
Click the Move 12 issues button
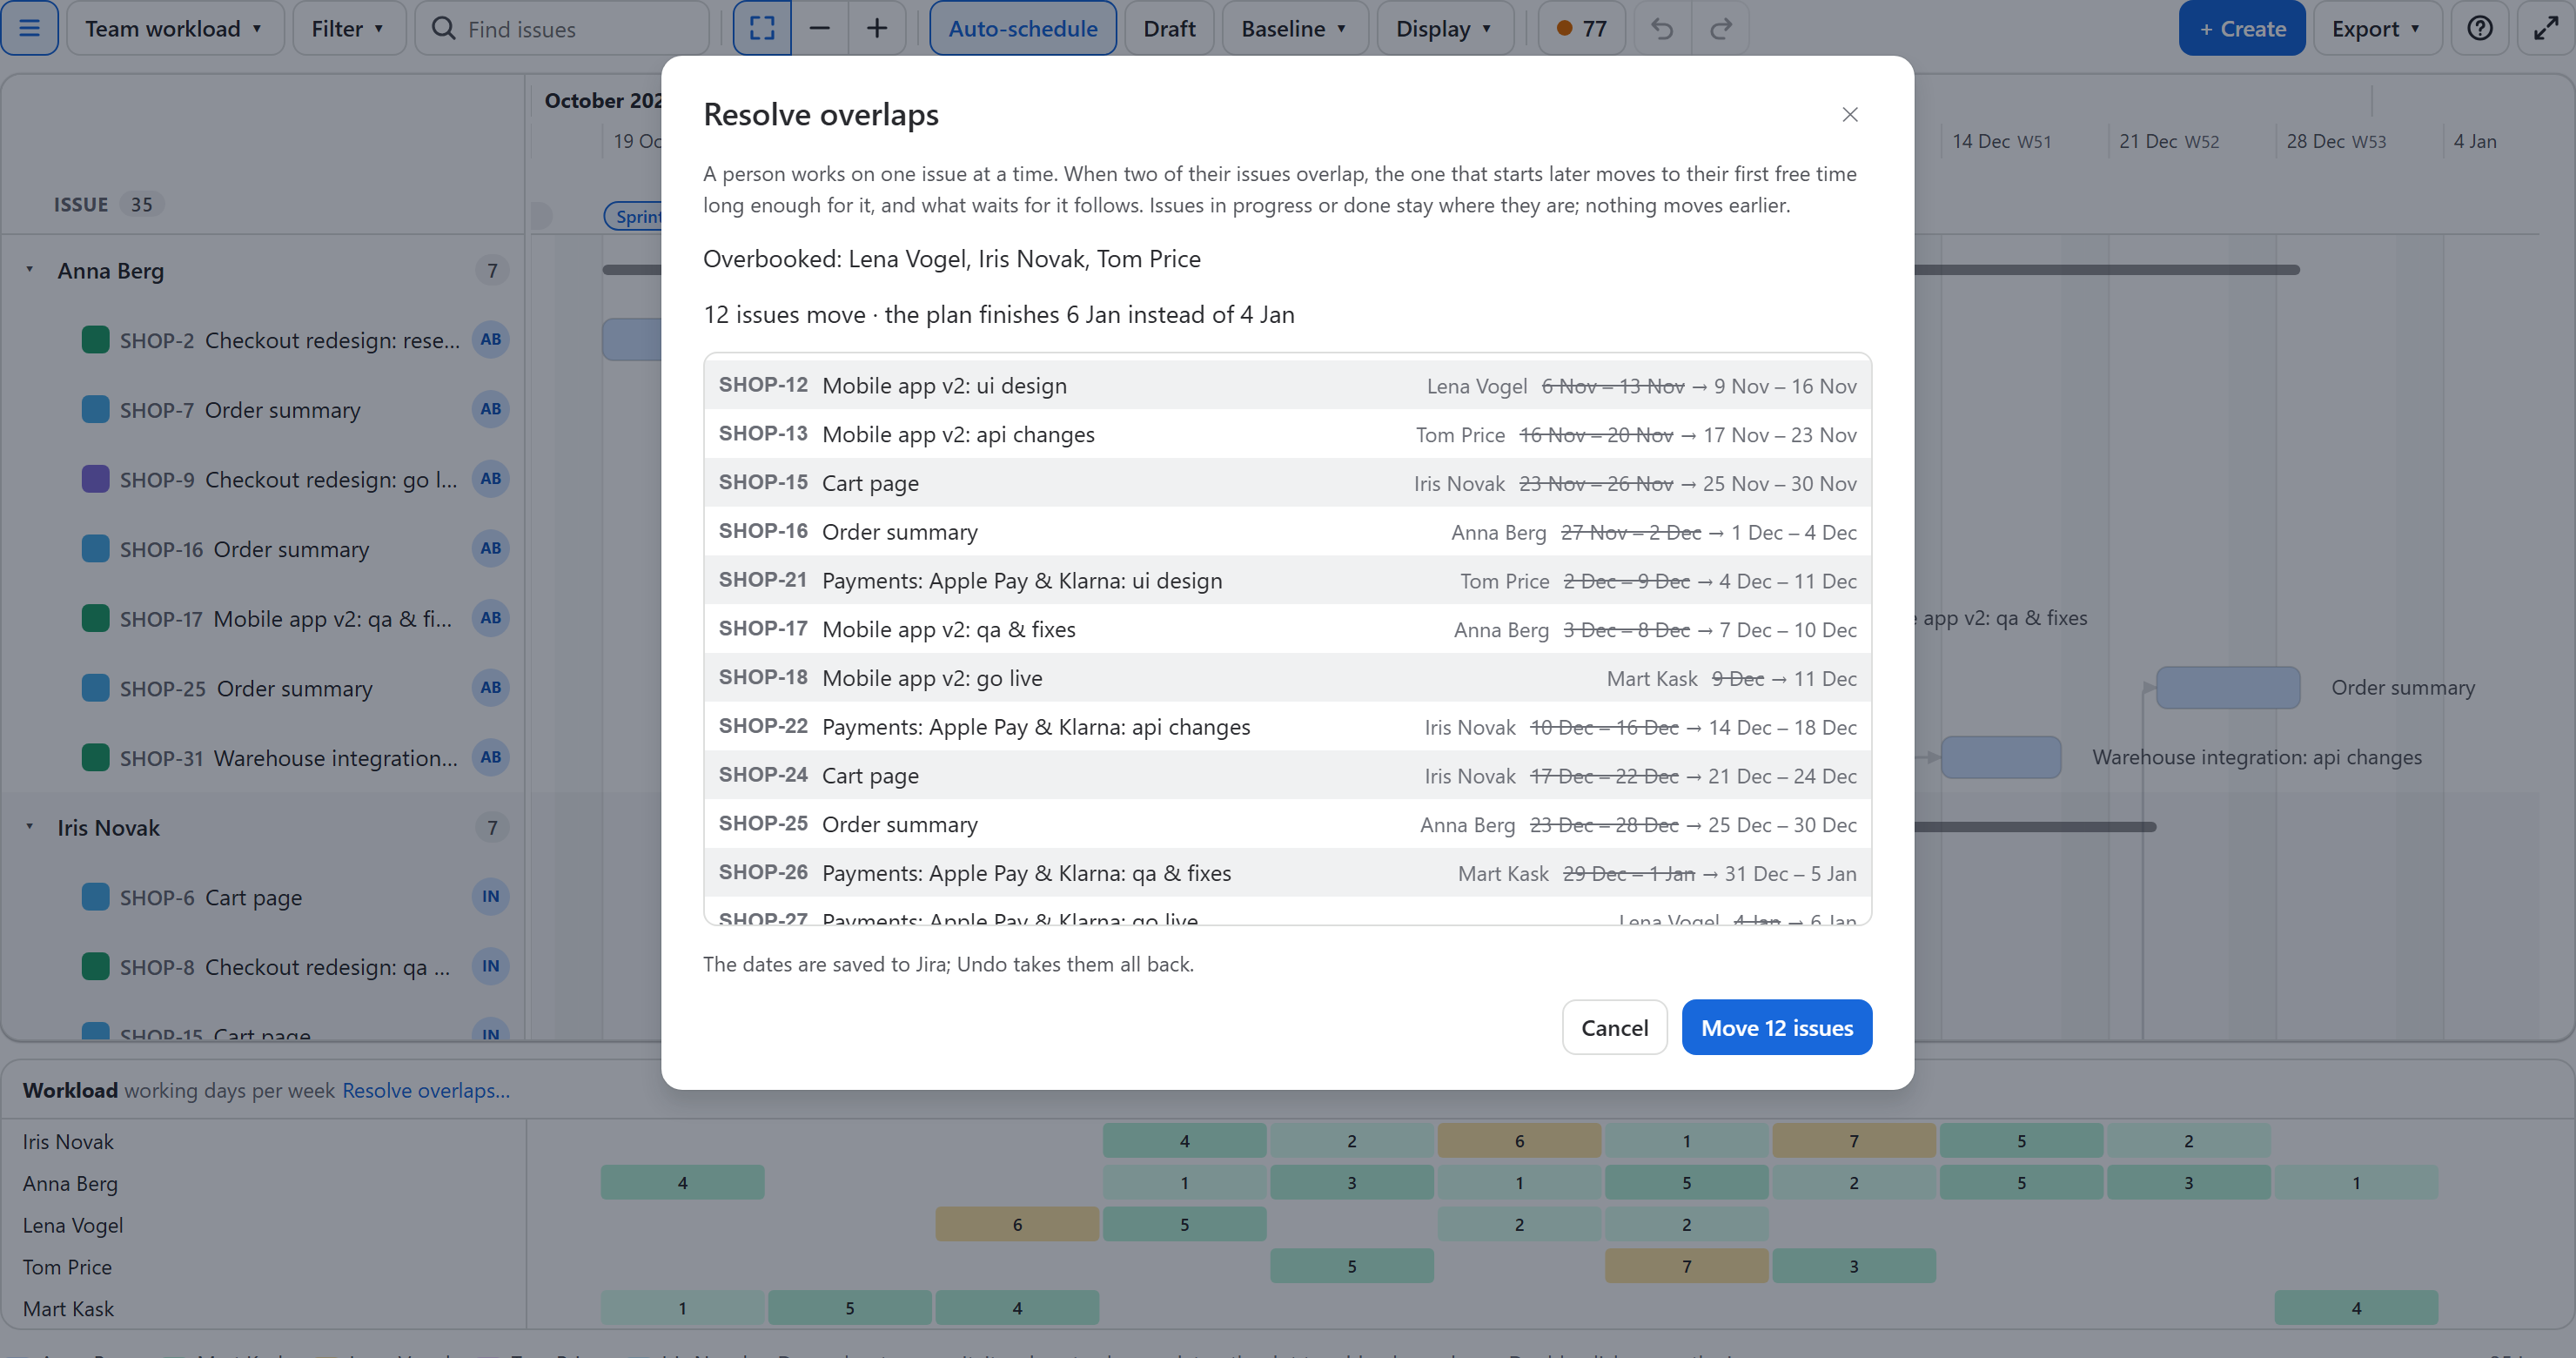(x=1776, y=1027)
